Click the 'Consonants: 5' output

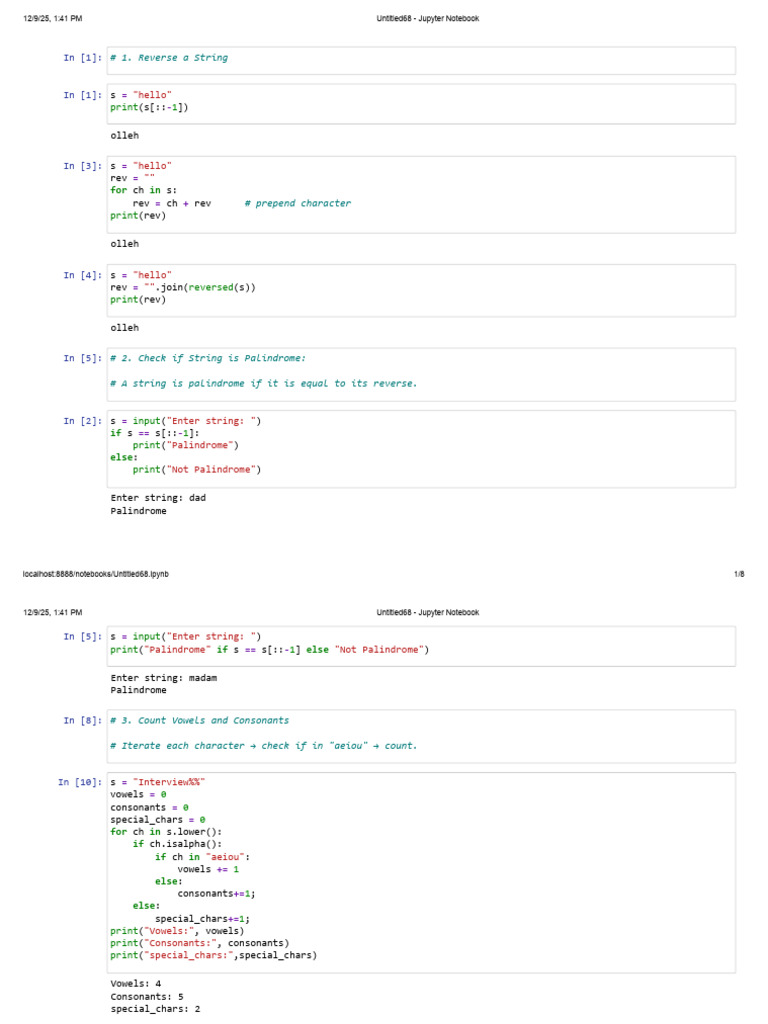coord(147,997)
